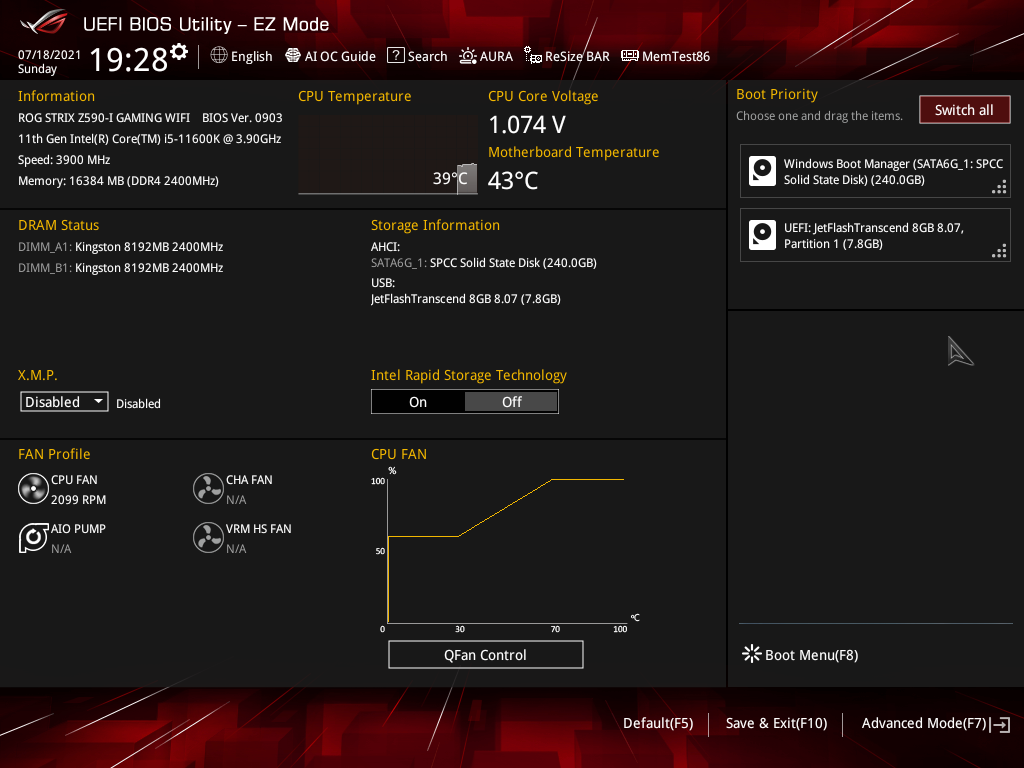Open the Boot Menu with F8

coord(800,654)
